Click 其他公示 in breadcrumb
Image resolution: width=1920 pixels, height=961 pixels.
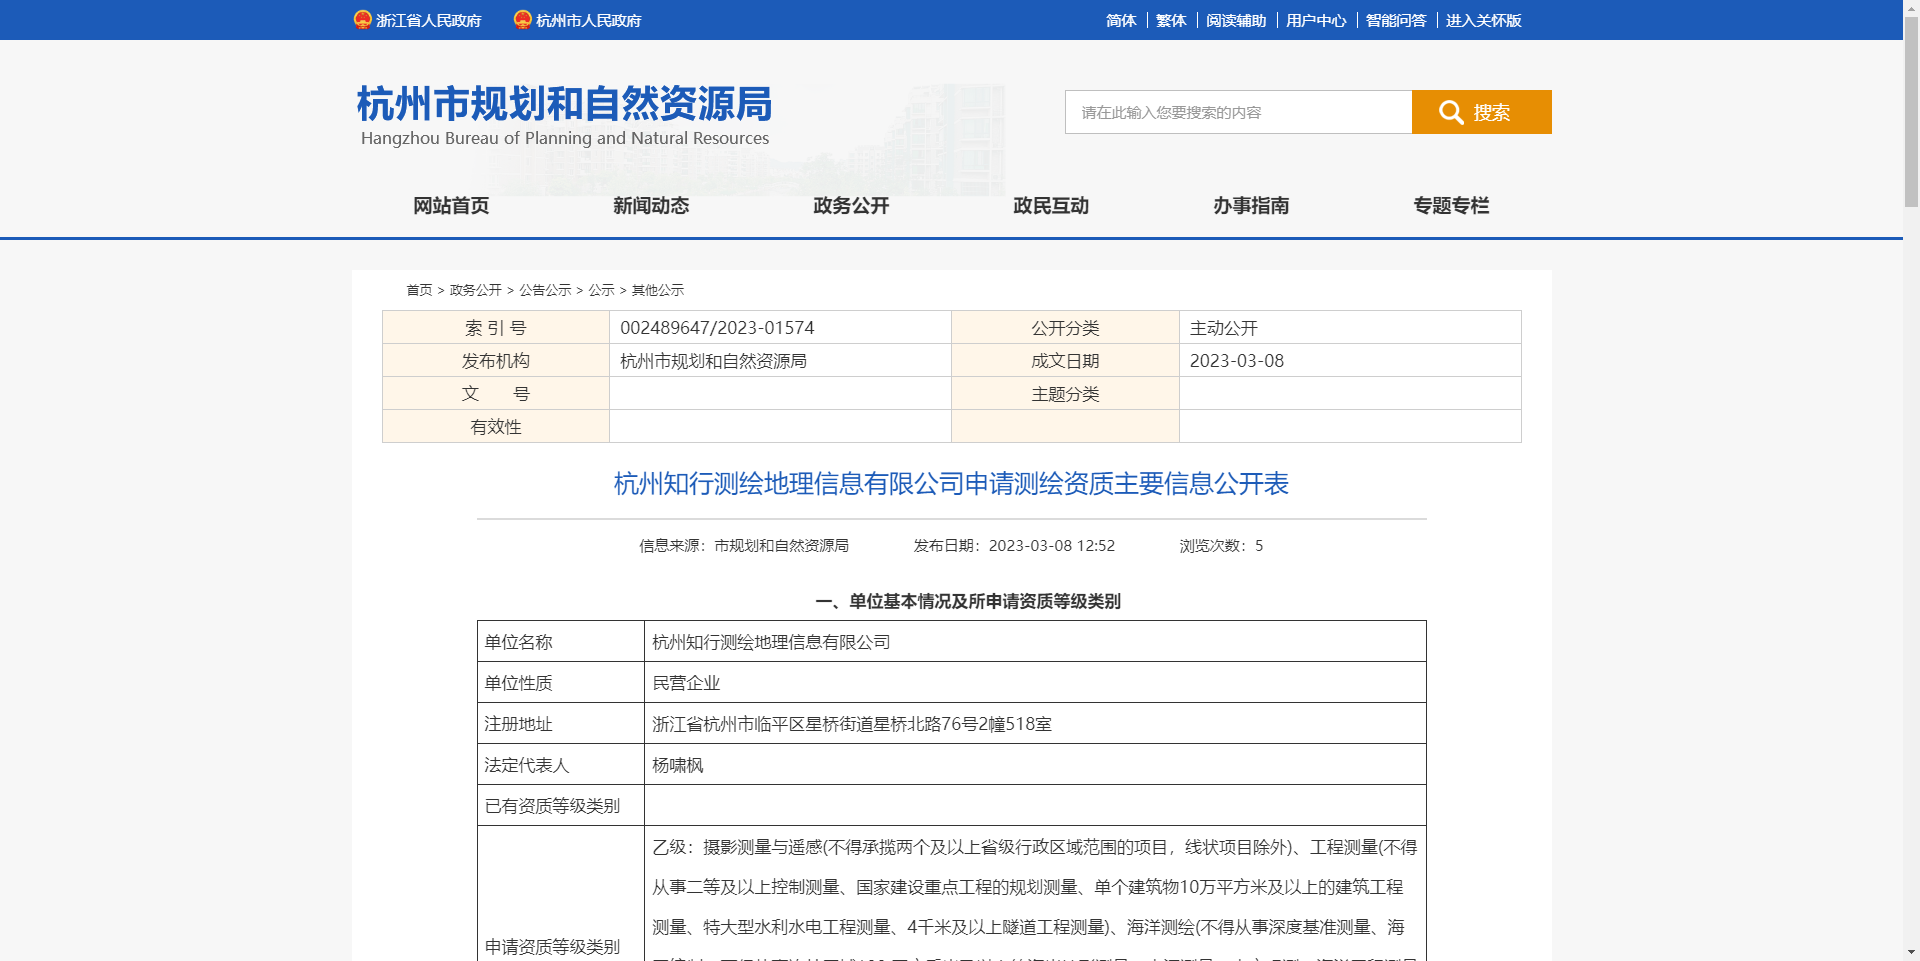pos(658,290)
